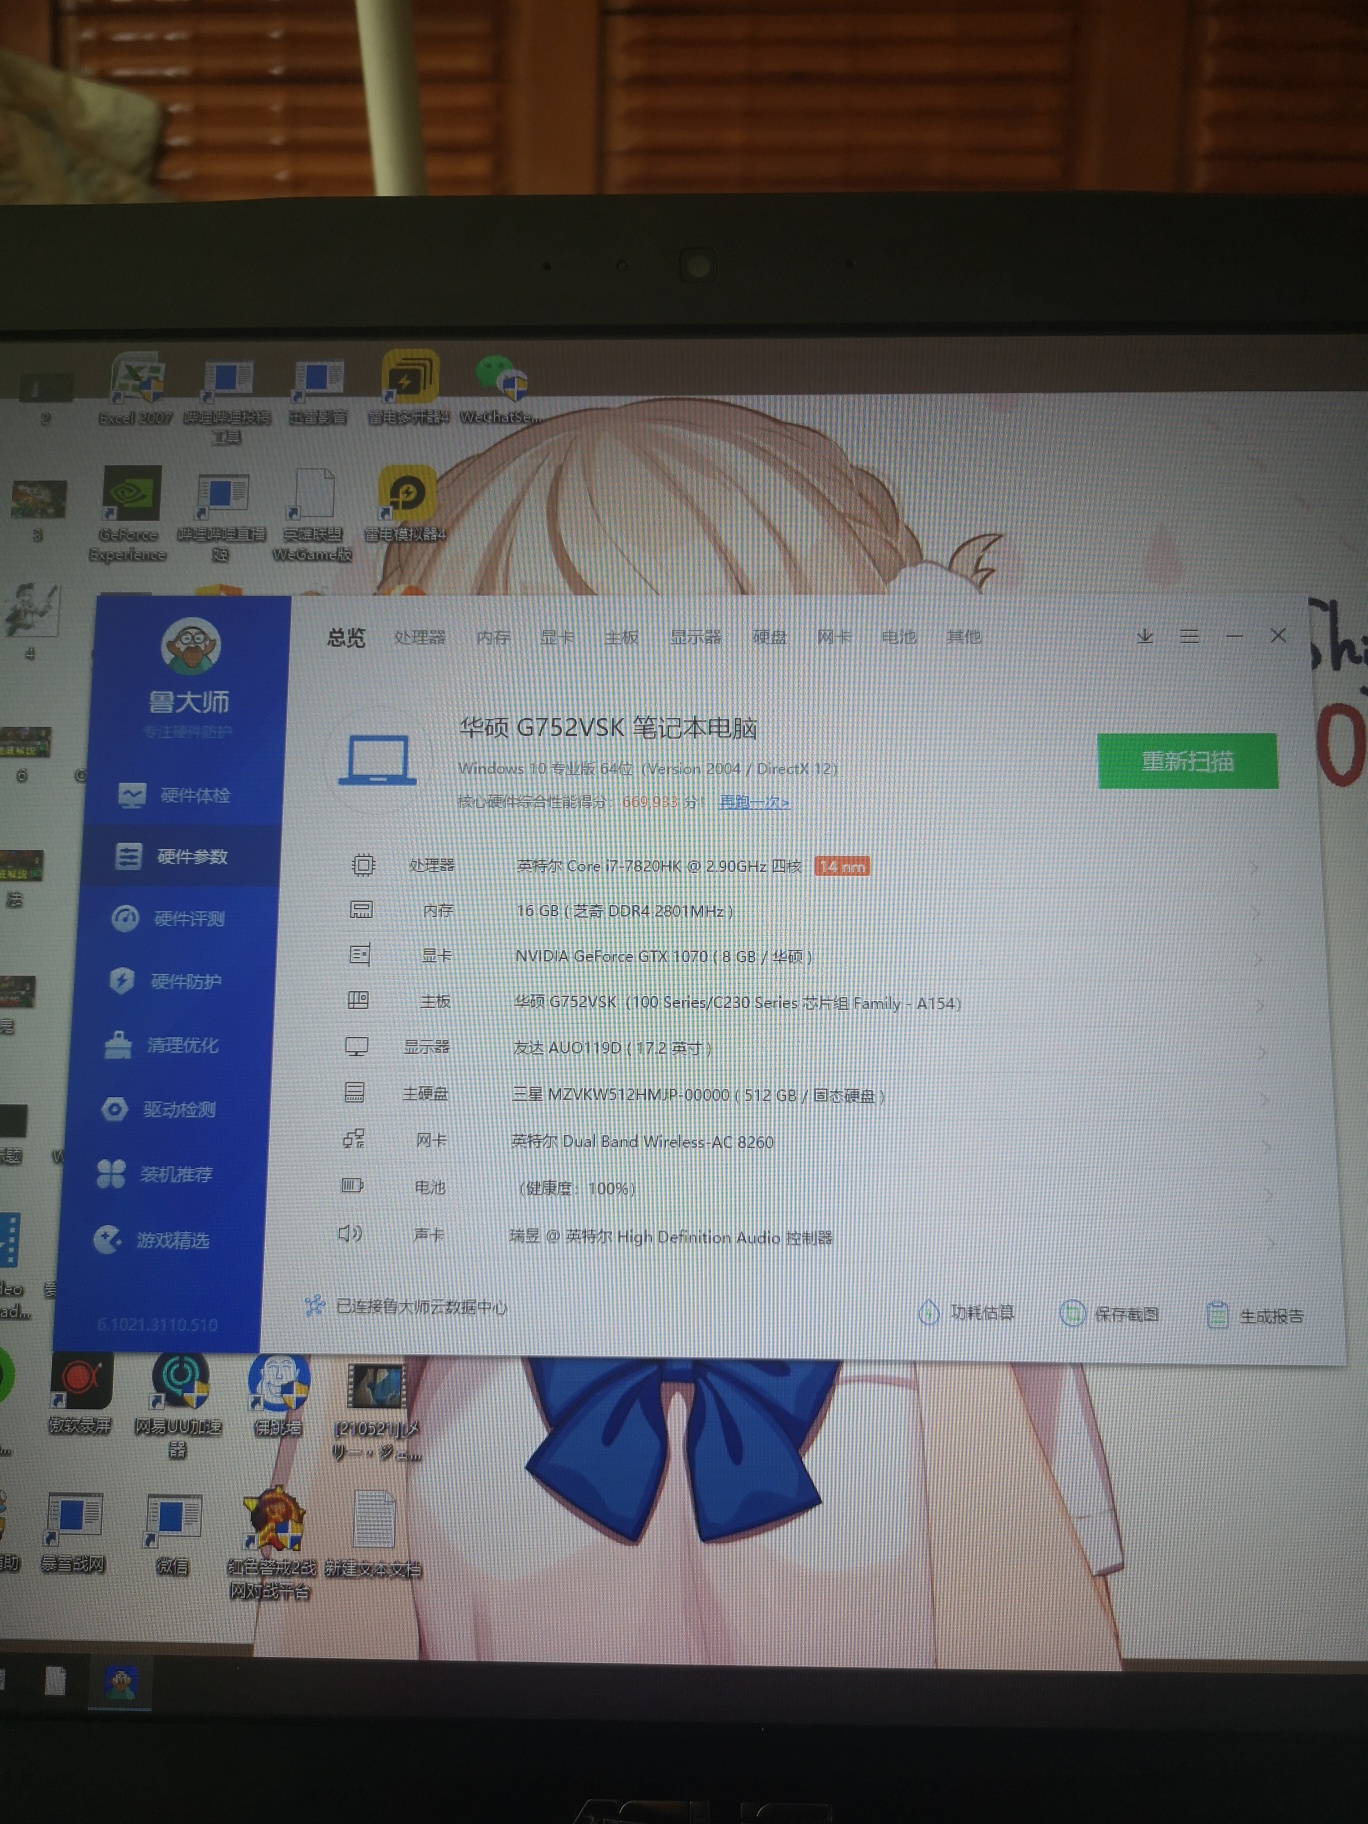Expand the 主硬盘 row chevron

pyautogui.click(x=1266, y=1100)
